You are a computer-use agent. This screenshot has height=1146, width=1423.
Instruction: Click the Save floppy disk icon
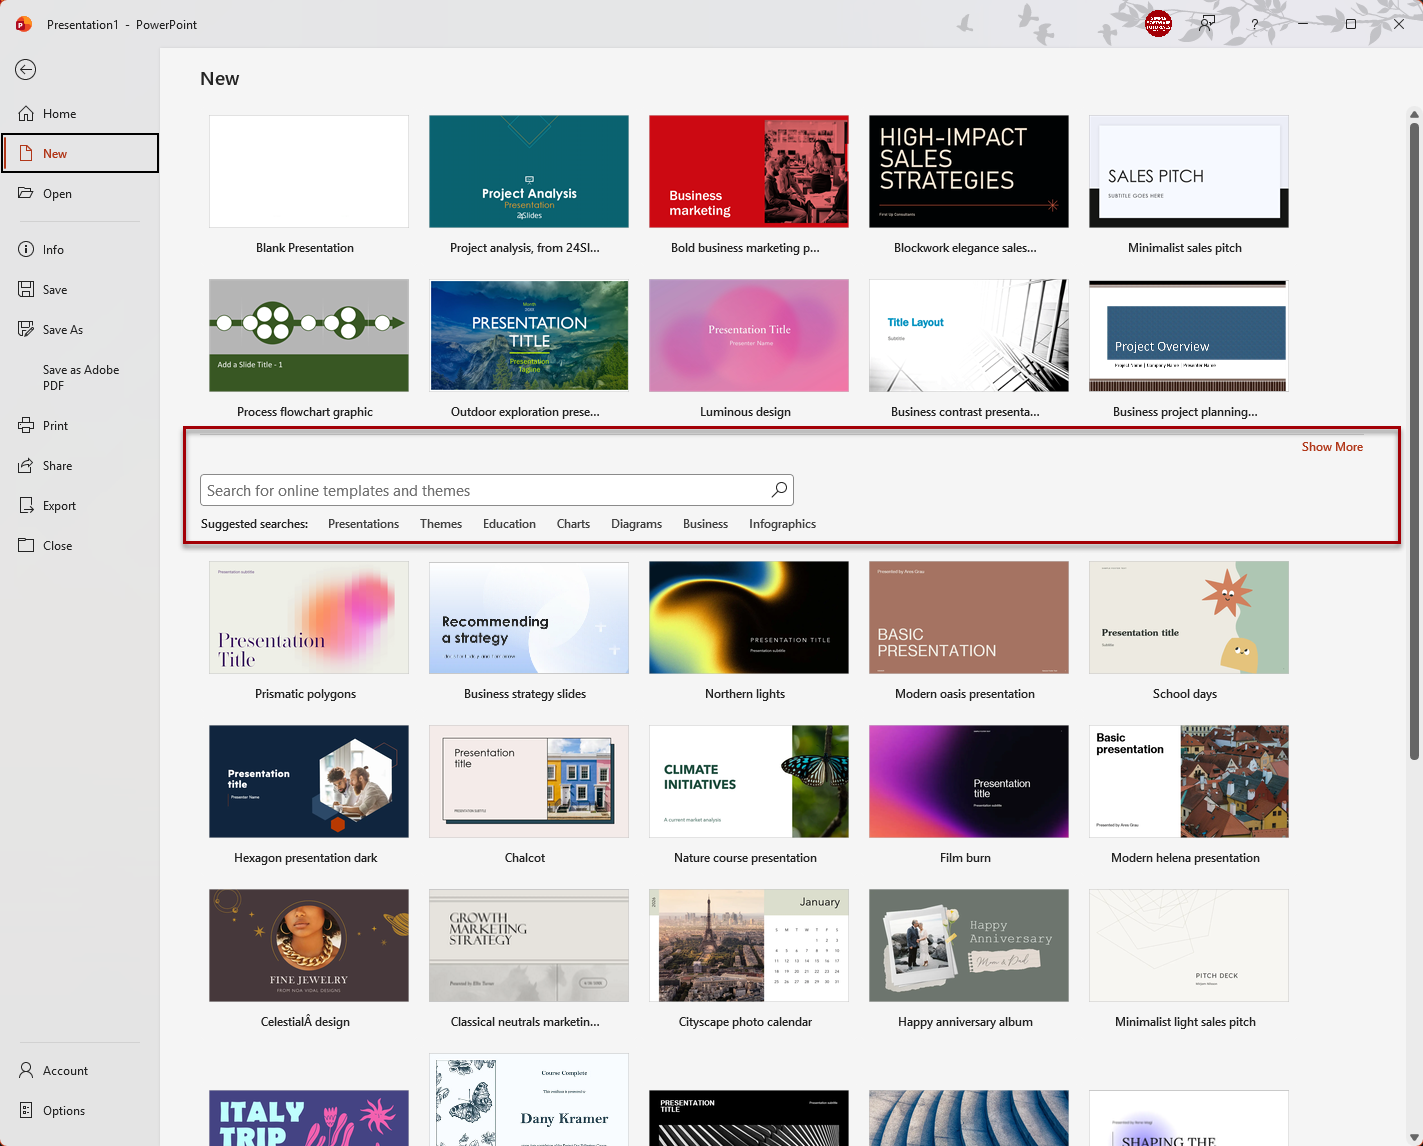pos(26,289)
